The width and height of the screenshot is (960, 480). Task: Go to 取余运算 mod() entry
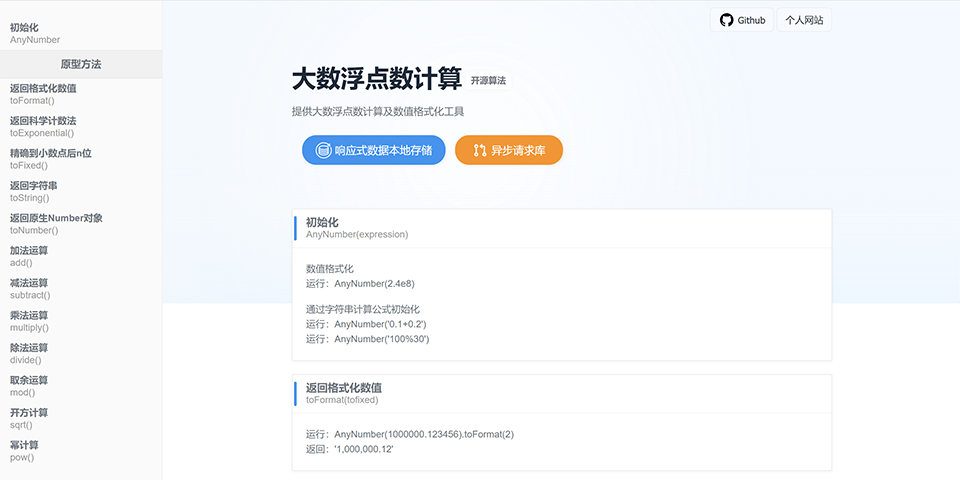[x=29, y=386]
